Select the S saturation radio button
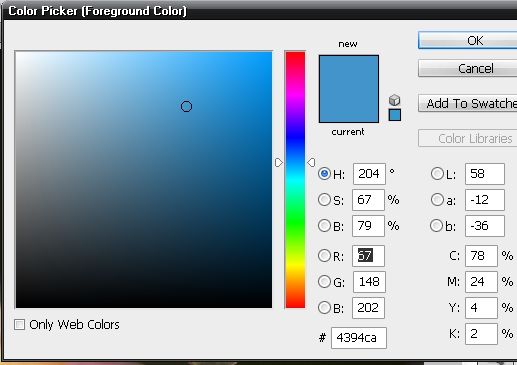 [324, 200]
